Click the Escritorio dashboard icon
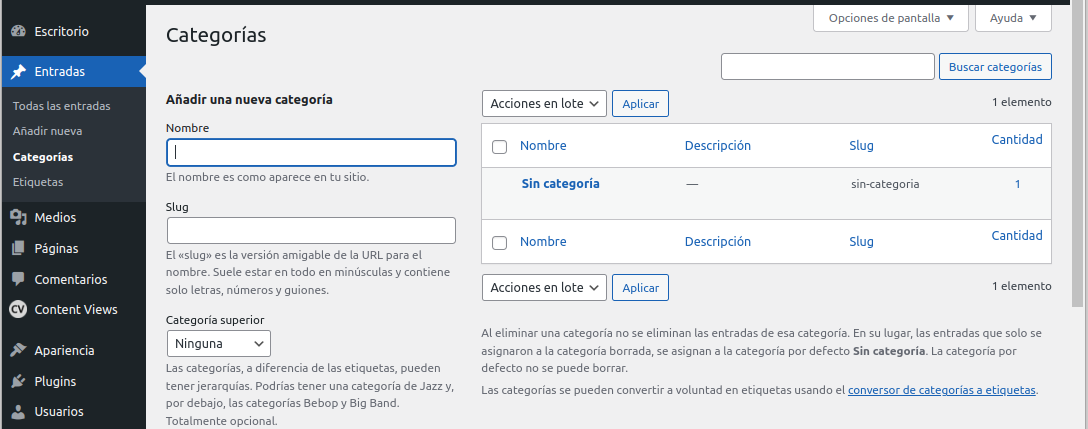This screenshot has height=429, width=1088. pyautogui.click(x=18, y=32)
